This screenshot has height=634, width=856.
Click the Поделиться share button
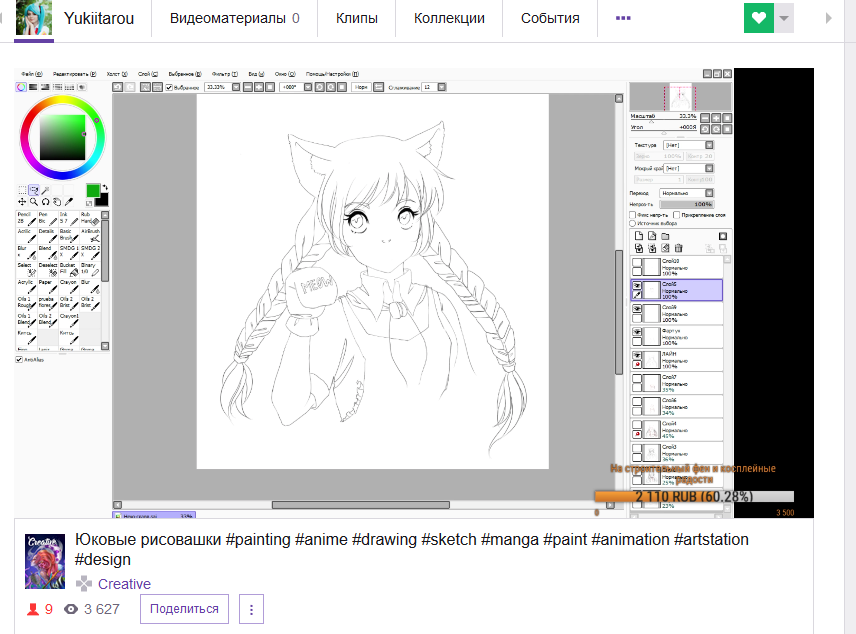pyautogui.click(x=184, y=609)
